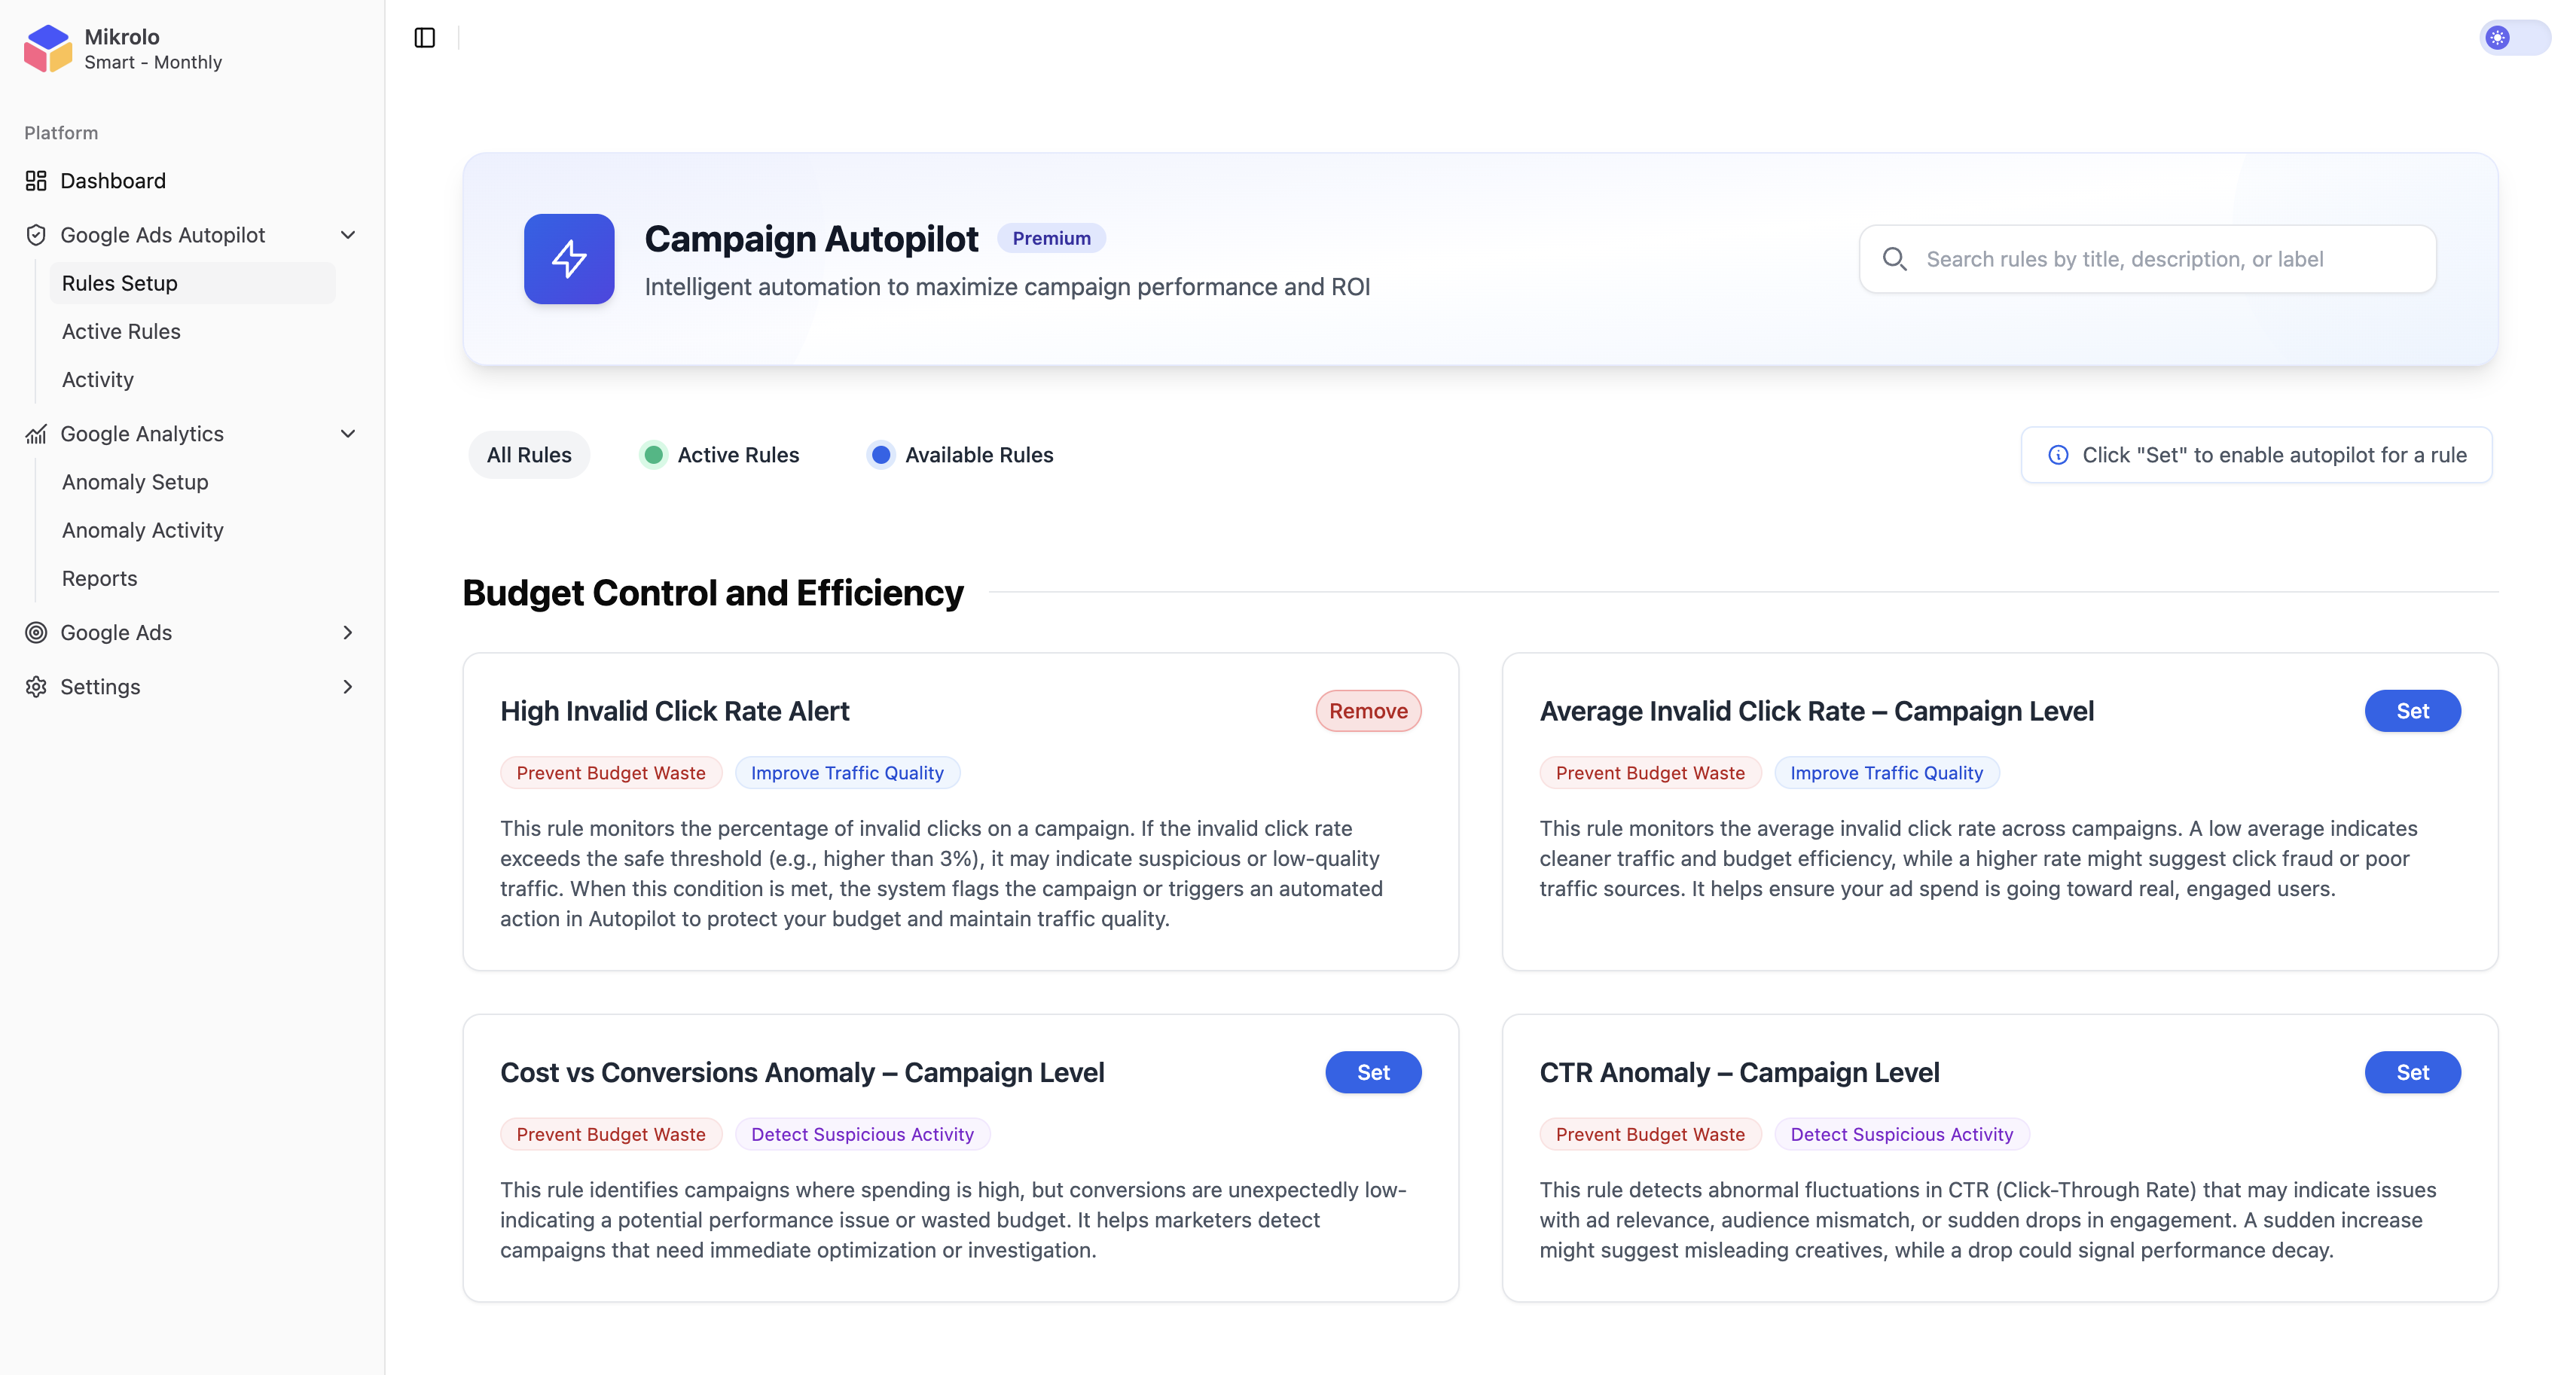Click the Dashboard grid icon
The image size is (2576, 1375).
tap(36, 181)
